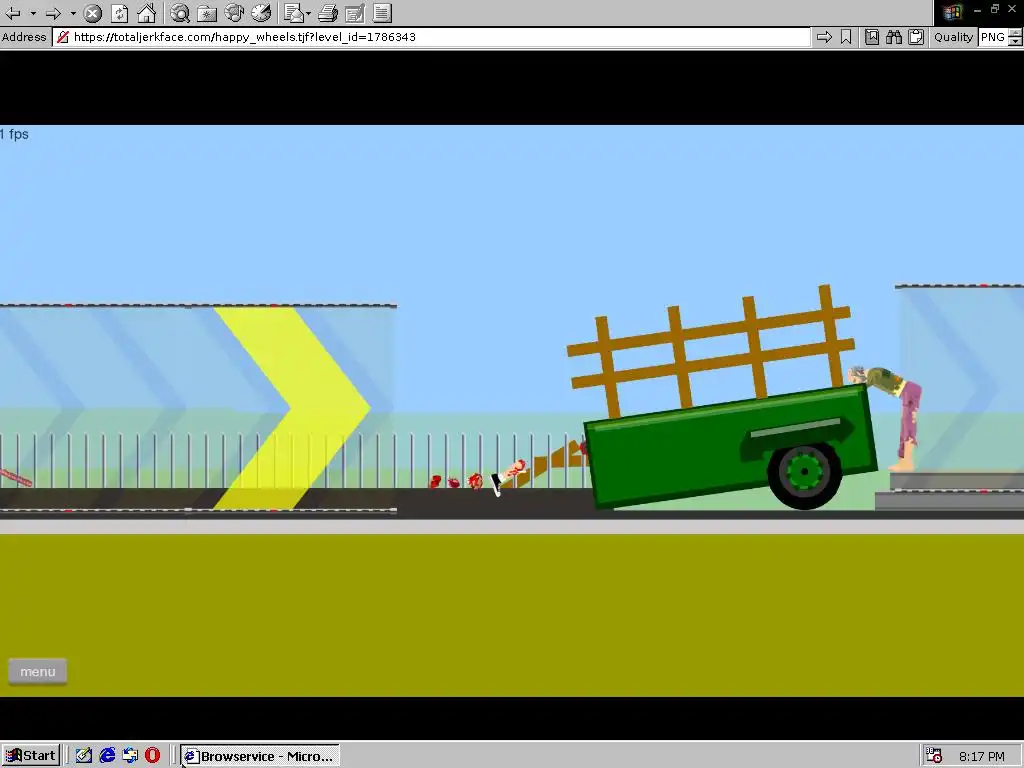Screen dimensions: 1024x768
Task: Open the Media globe-note icon
Action: pyautogui.click(x=234, y=13)
